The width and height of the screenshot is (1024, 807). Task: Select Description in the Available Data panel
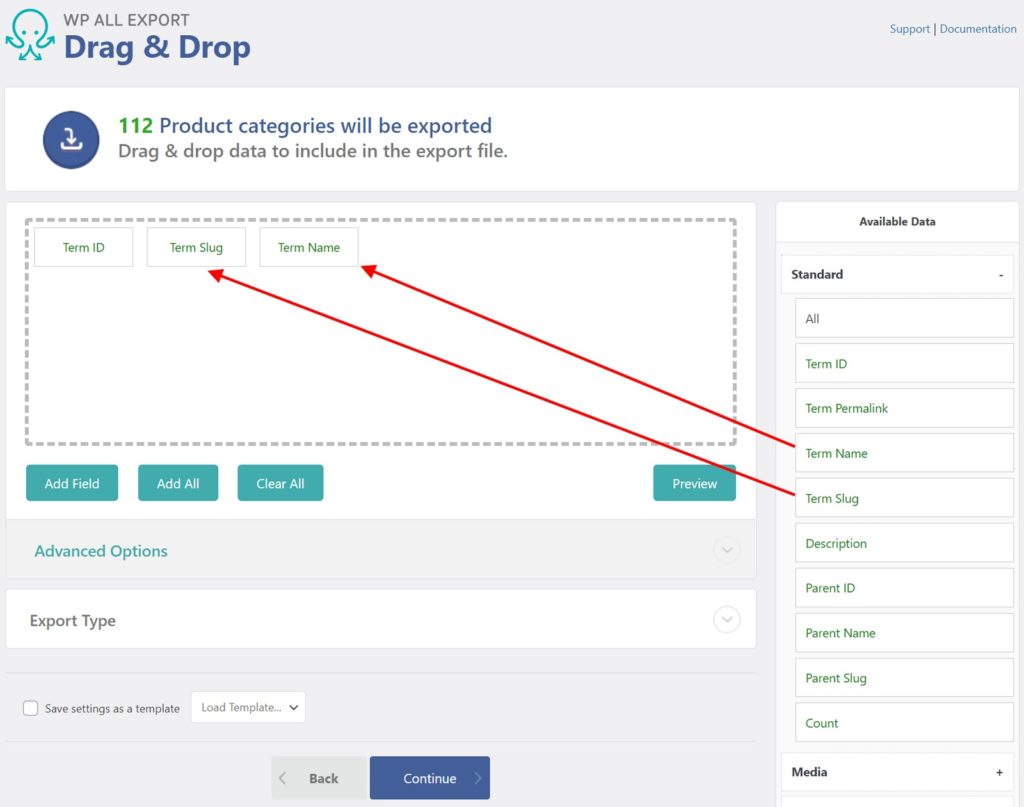pos(903,543)
